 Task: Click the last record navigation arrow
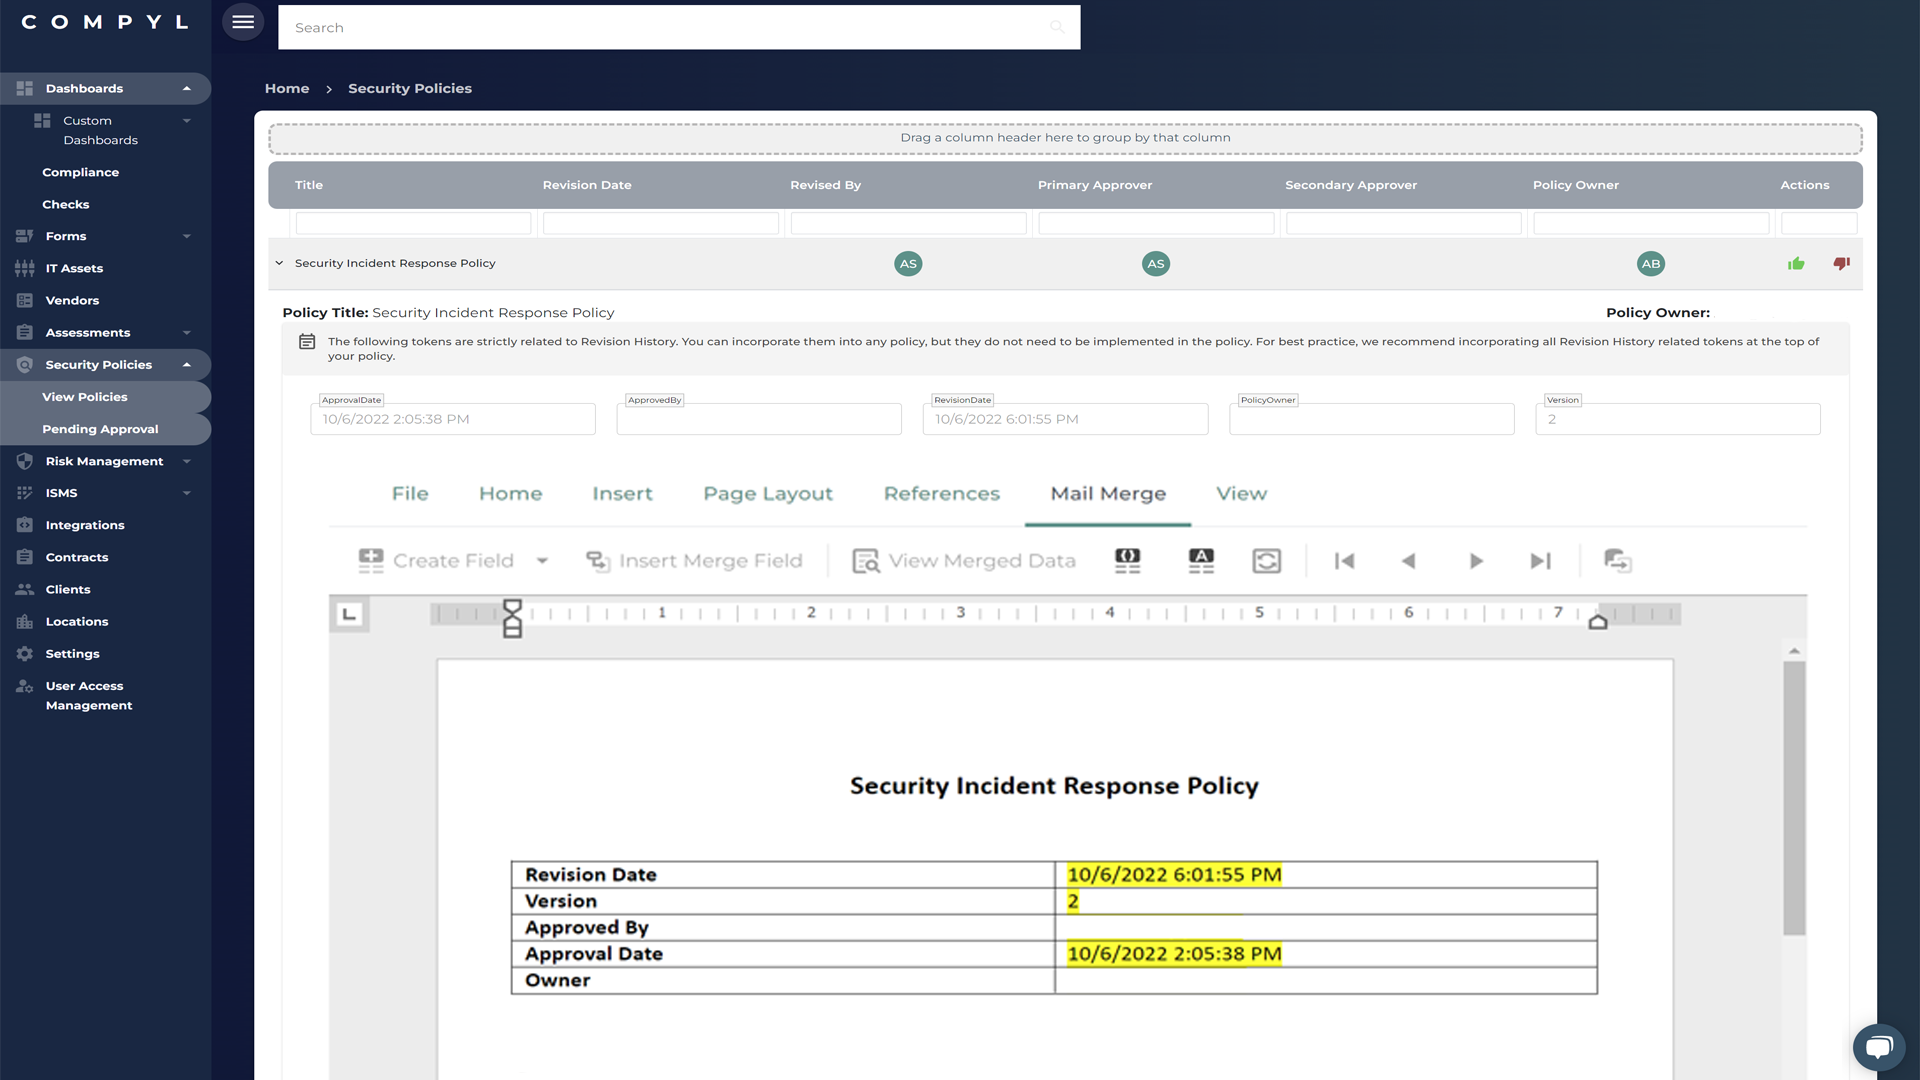(x=1540, y=561)
